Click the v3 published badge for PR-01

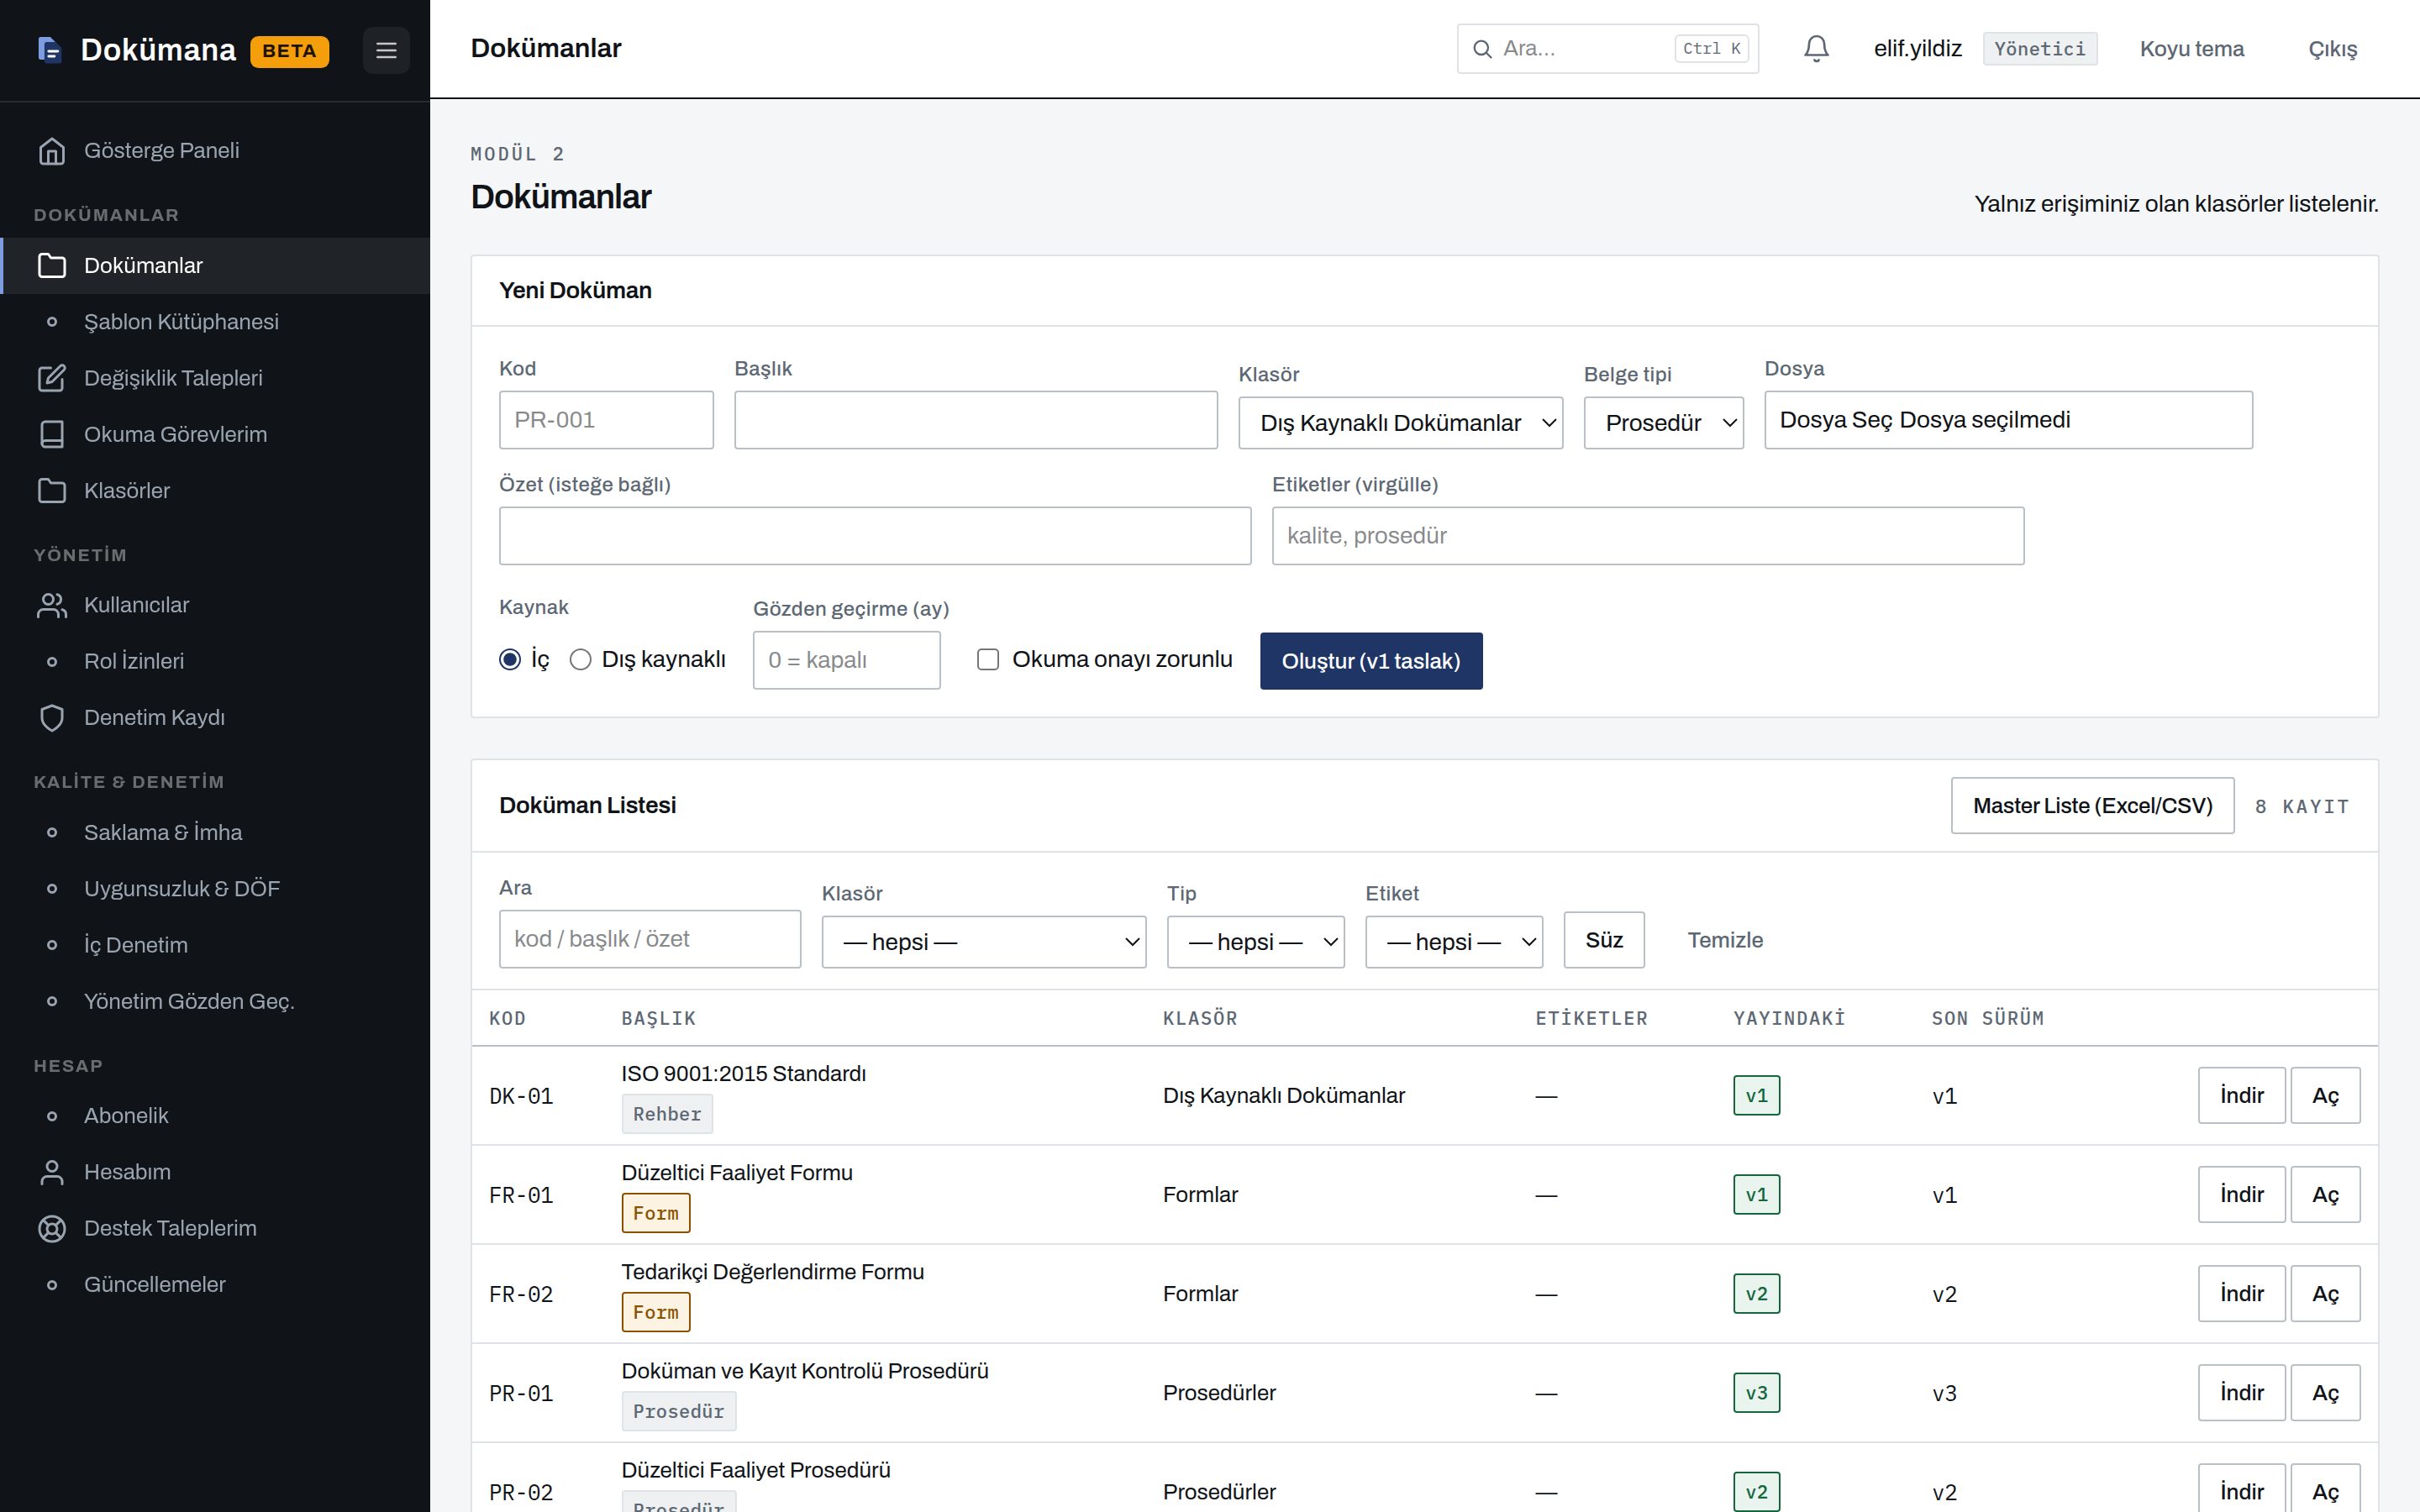pyautogui.click(x=1756, y=1393)
